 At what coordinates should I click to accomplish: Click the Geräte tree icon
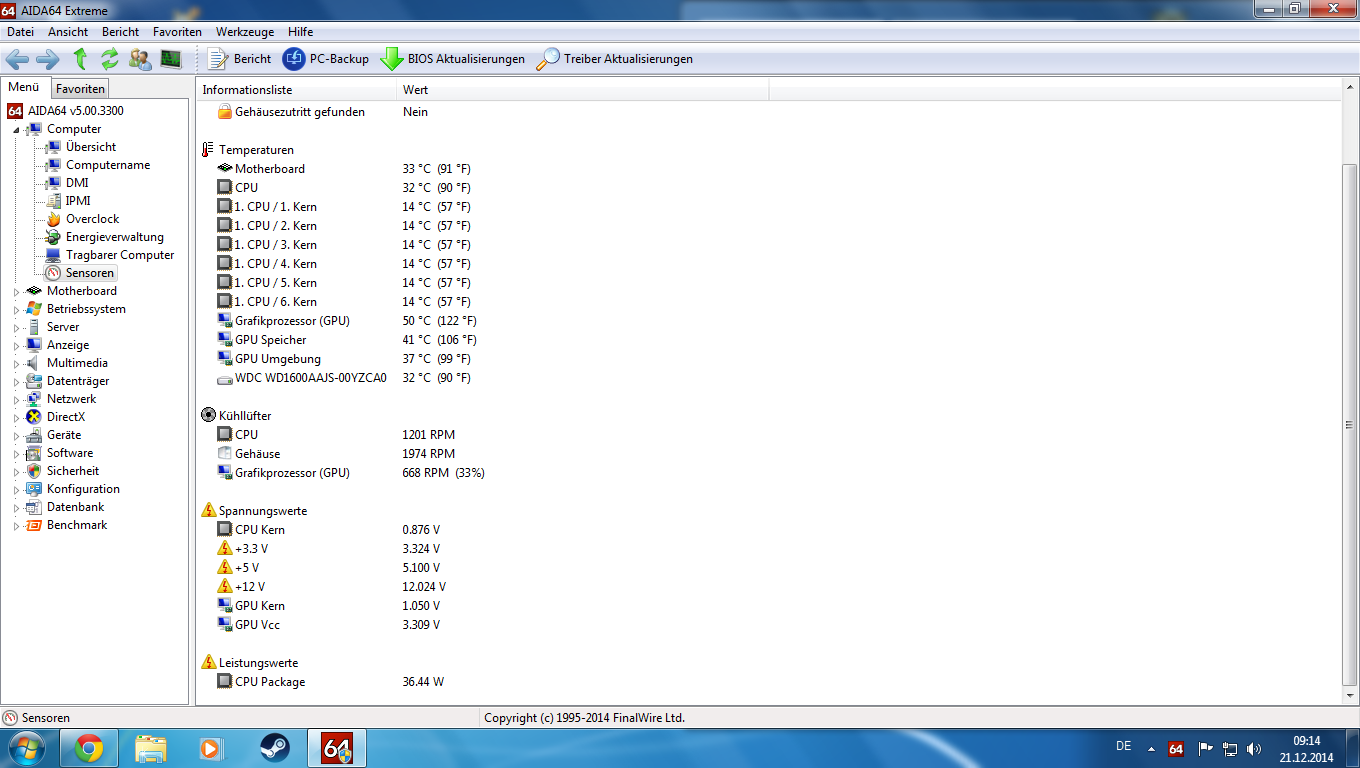coord(34,435)
